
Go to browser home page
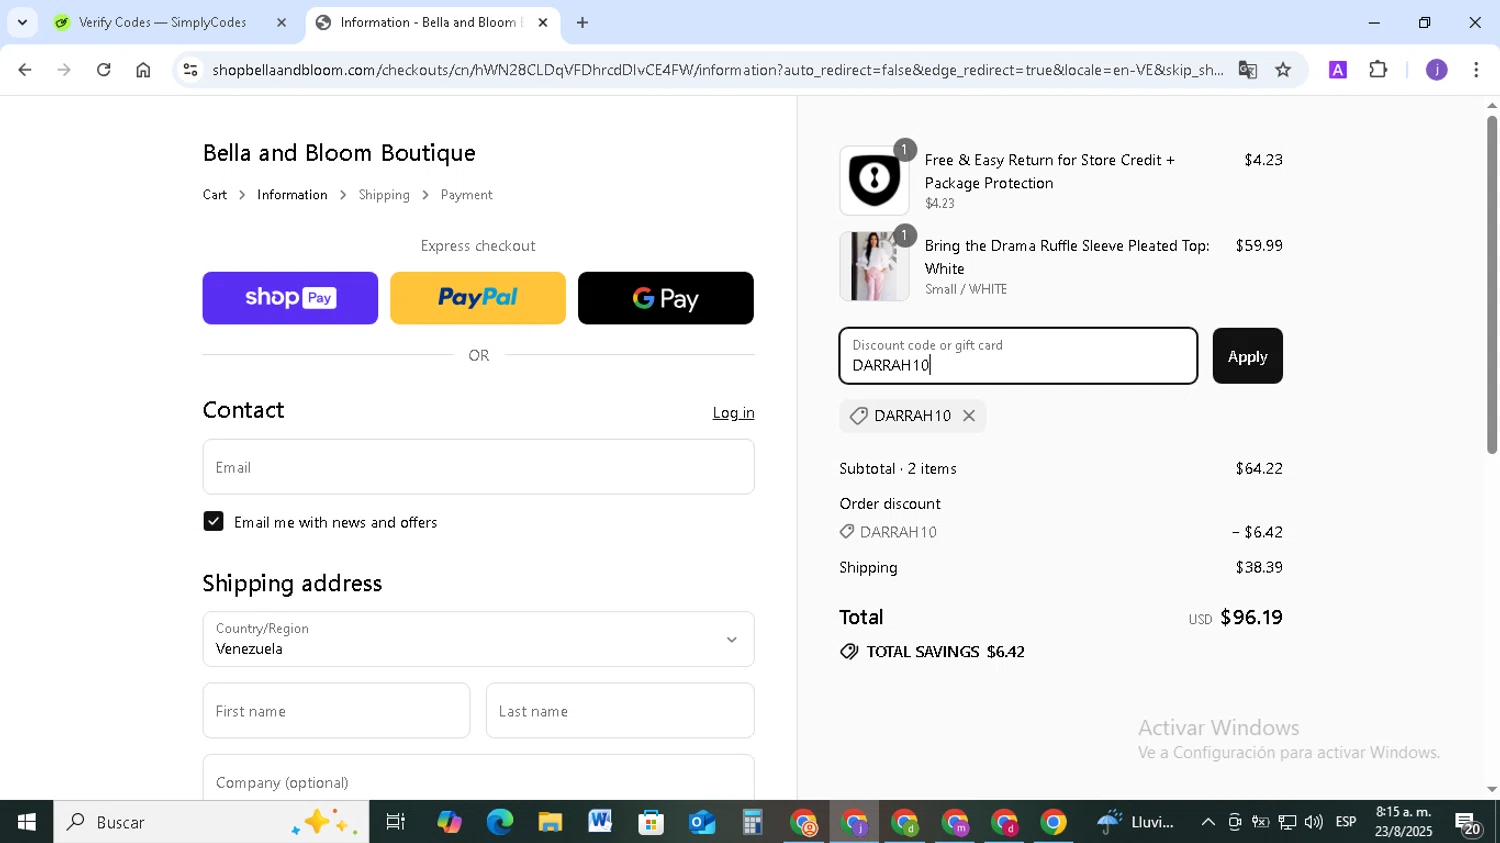[x=143, y=70]
